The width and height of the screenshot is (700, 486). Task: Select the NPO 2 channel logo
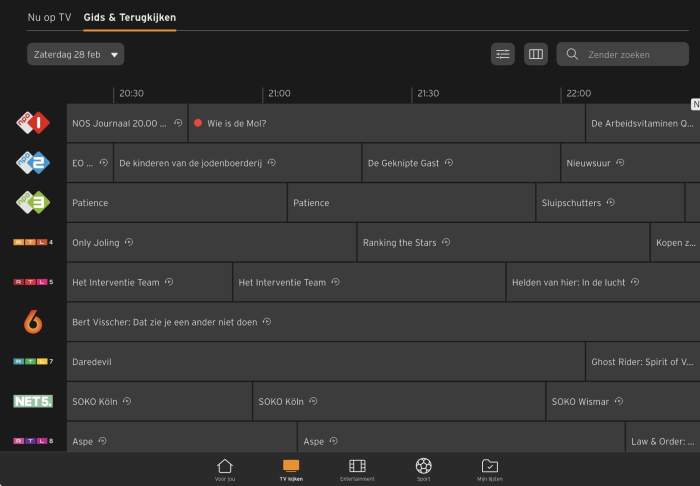point(33,162)
